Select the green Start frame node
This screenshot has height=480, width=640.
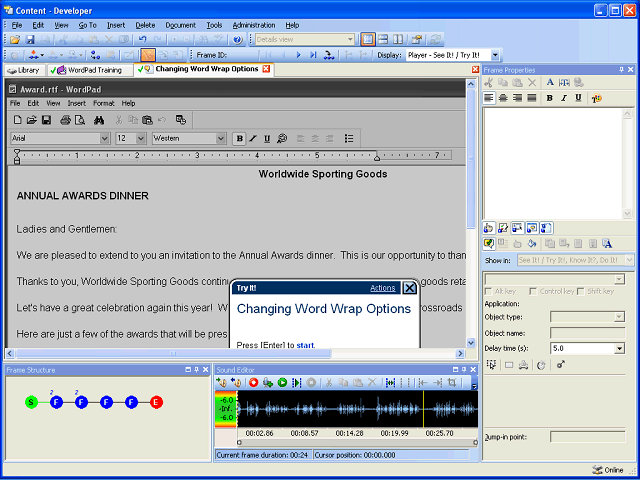tap(32, 402)
